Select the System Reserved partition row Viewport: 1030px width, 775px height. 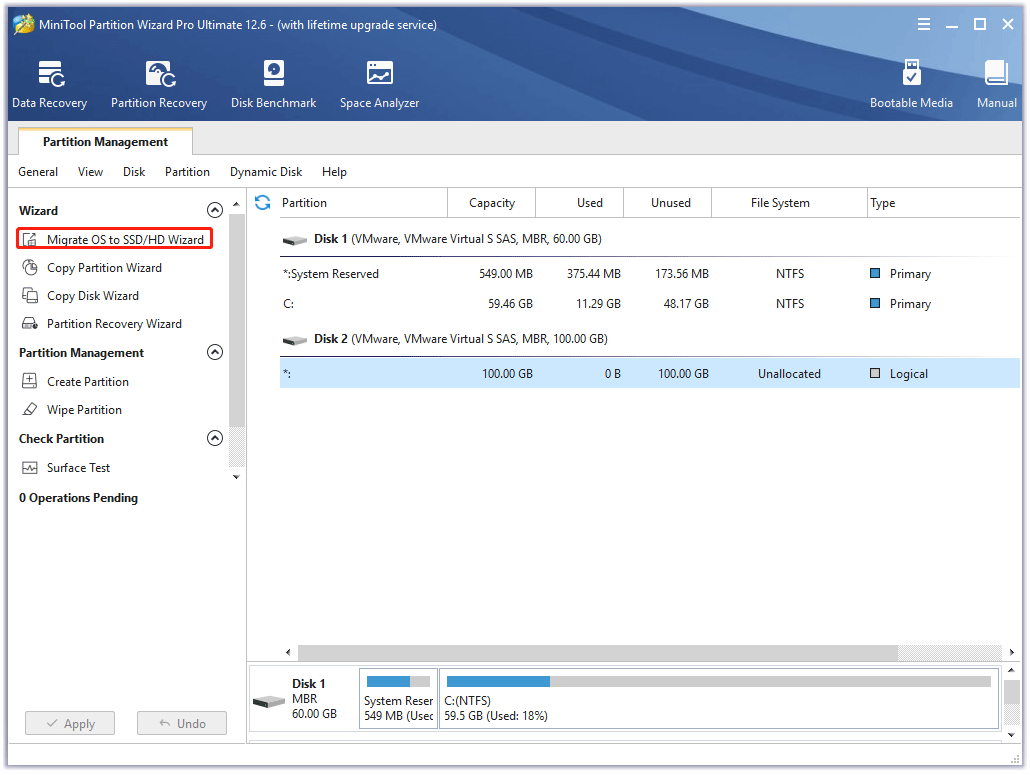[650, 274]
